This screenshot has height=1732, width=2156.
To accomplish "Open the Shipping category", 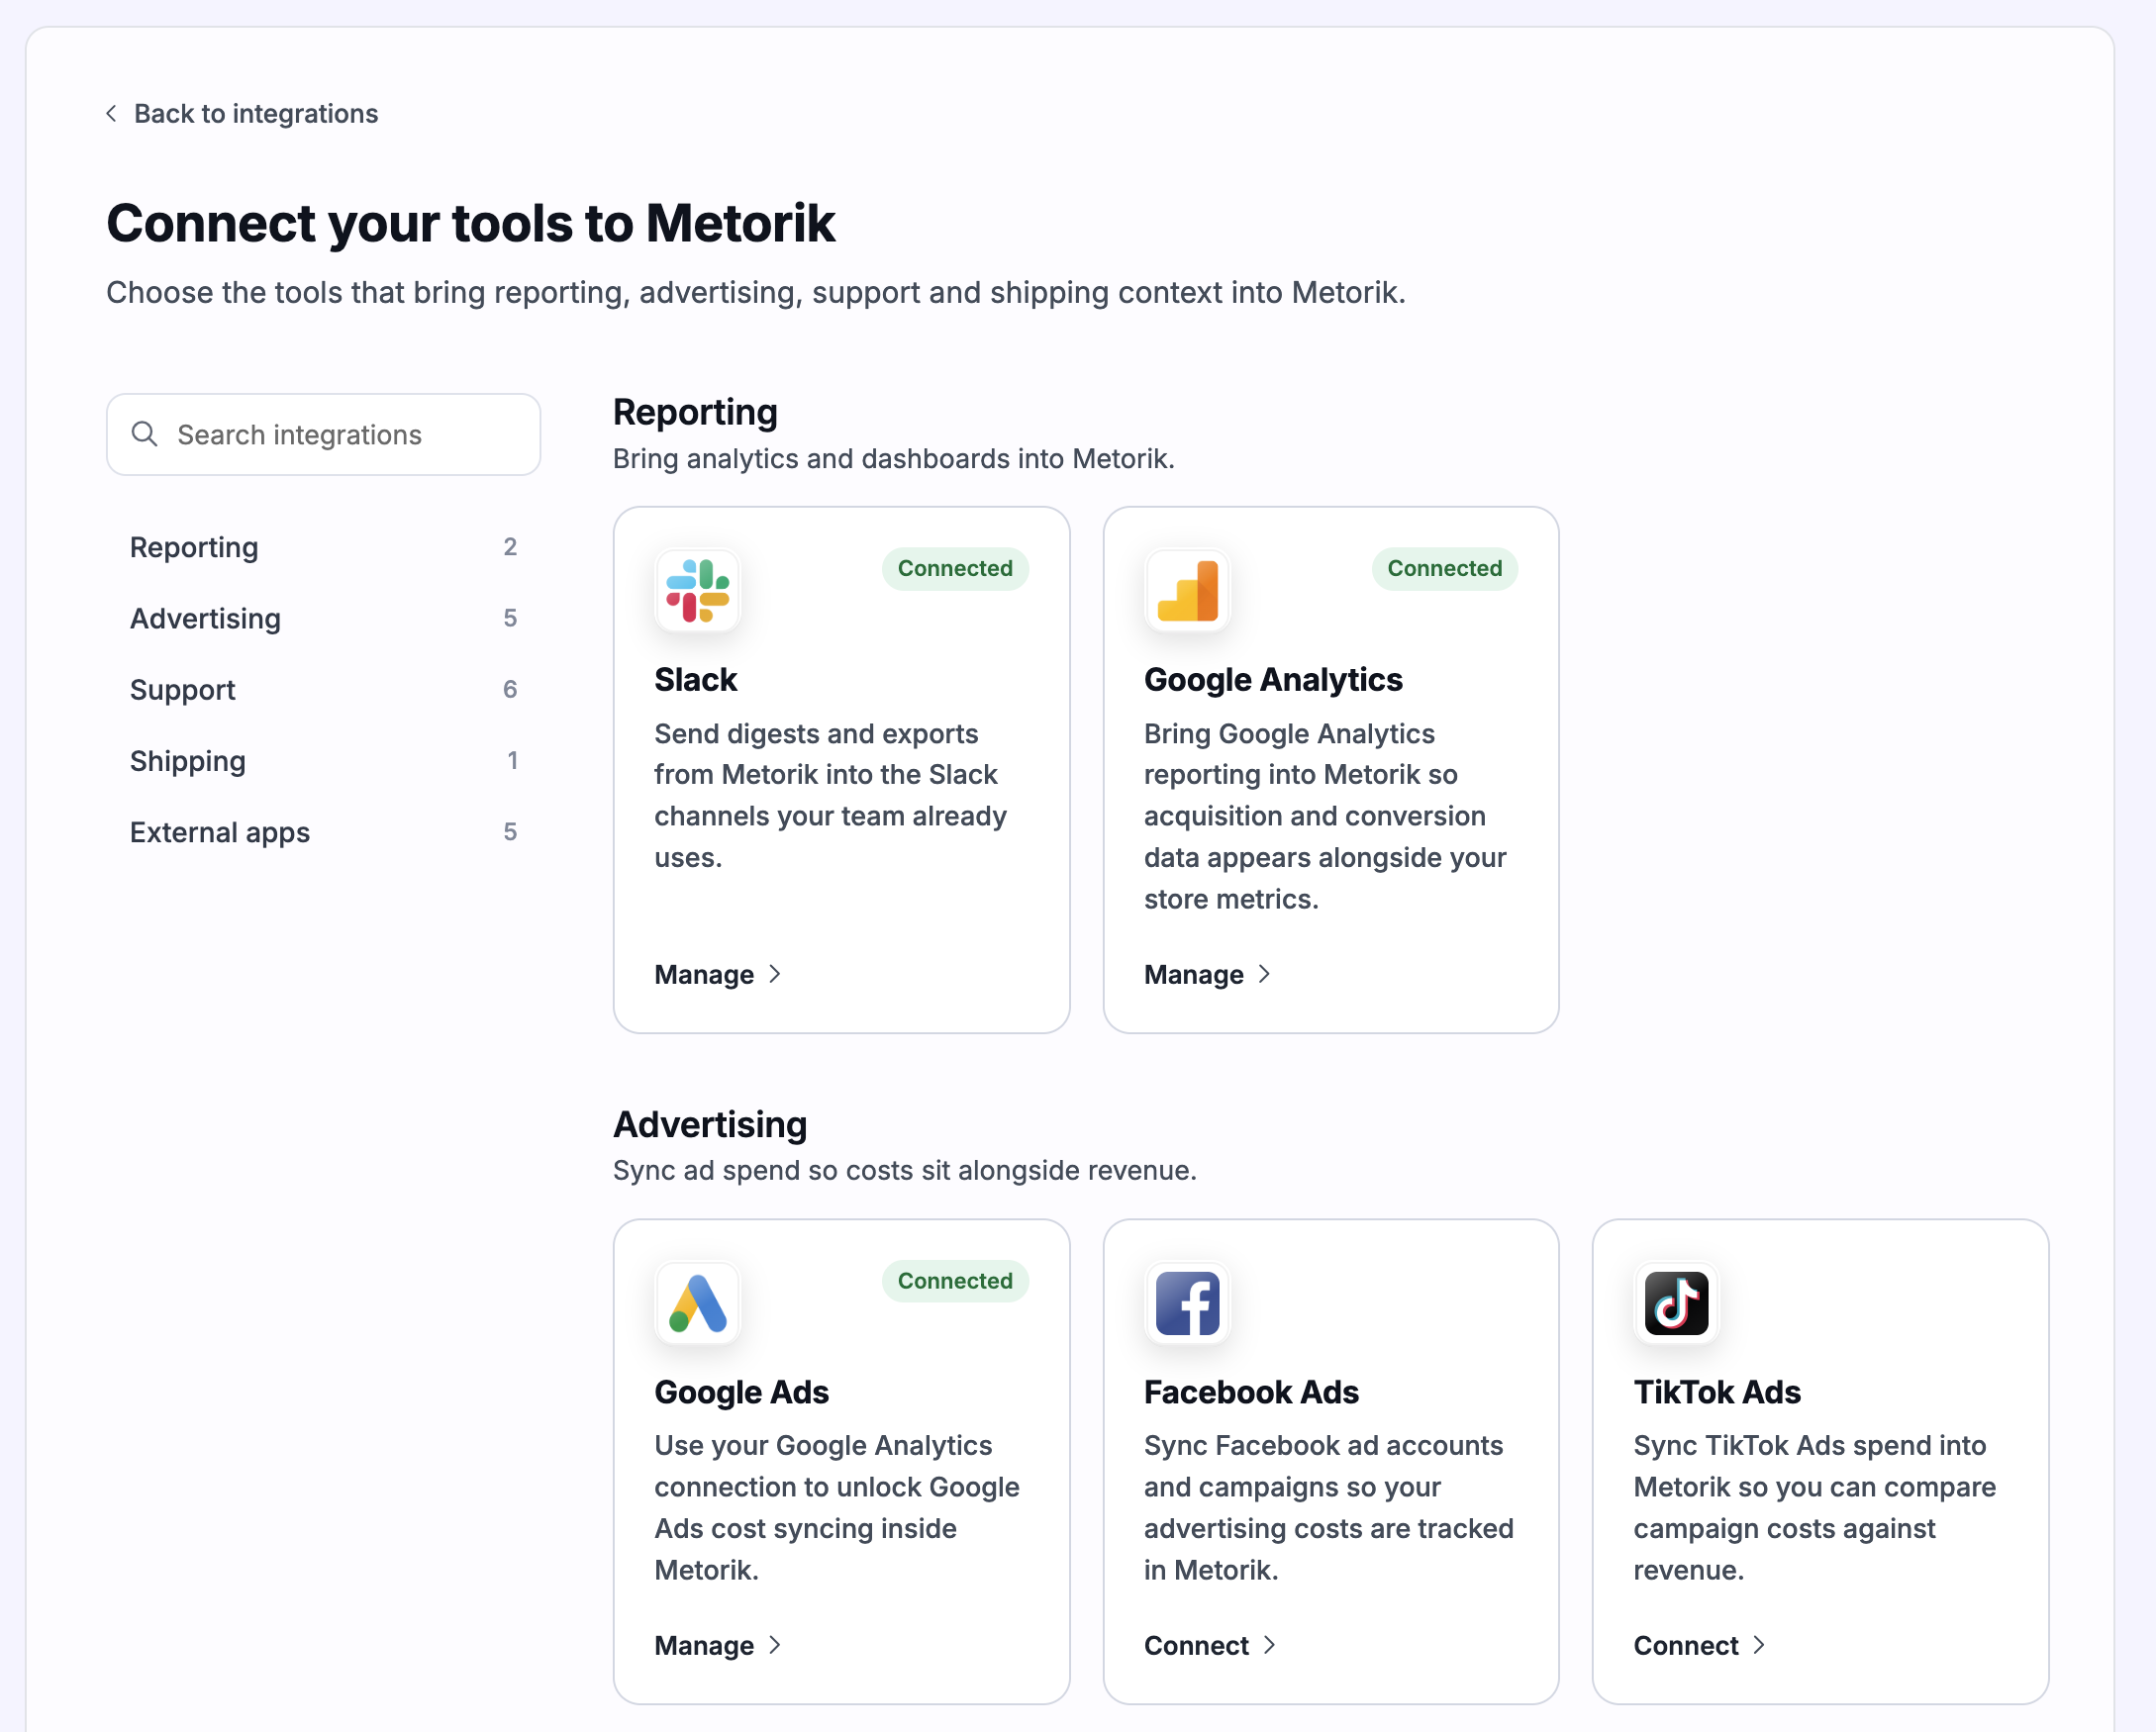I will click(323, 761).
